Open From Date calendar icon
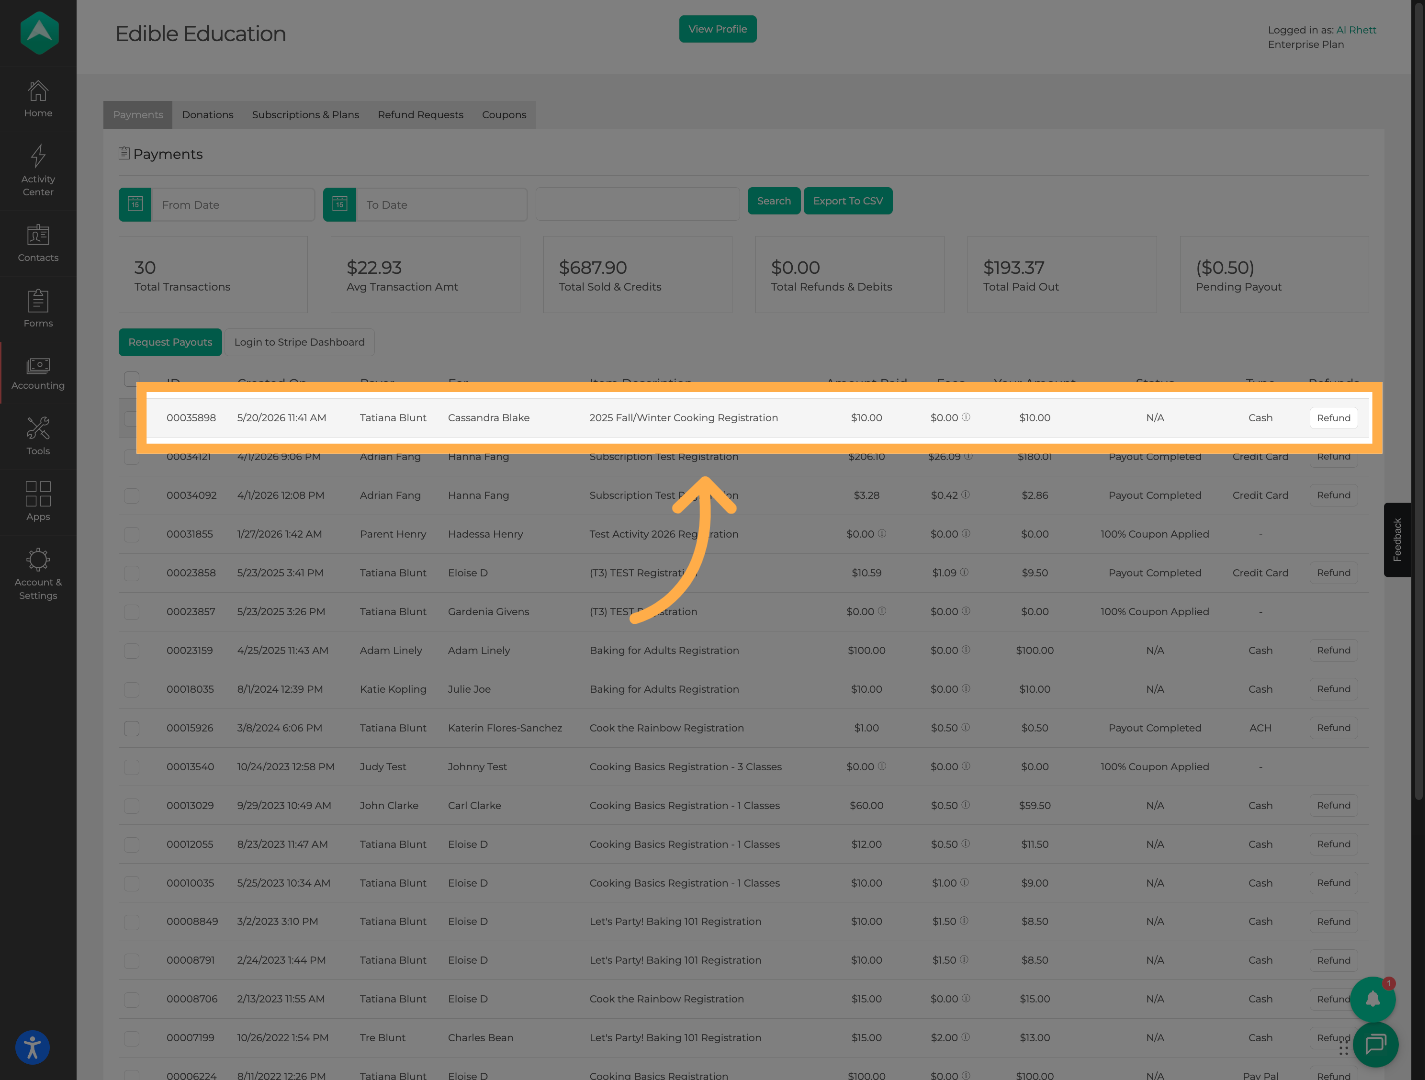The width and height of the screenshot is (1425, 1080). coord(135,204)
